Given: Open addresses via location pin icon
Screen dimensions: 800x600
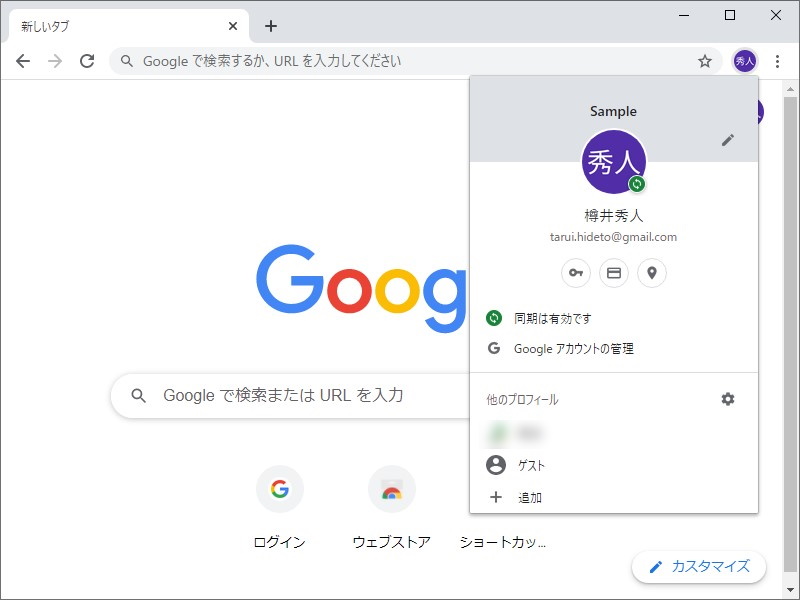Looking at the screenshot, I should tap(652, 273).
